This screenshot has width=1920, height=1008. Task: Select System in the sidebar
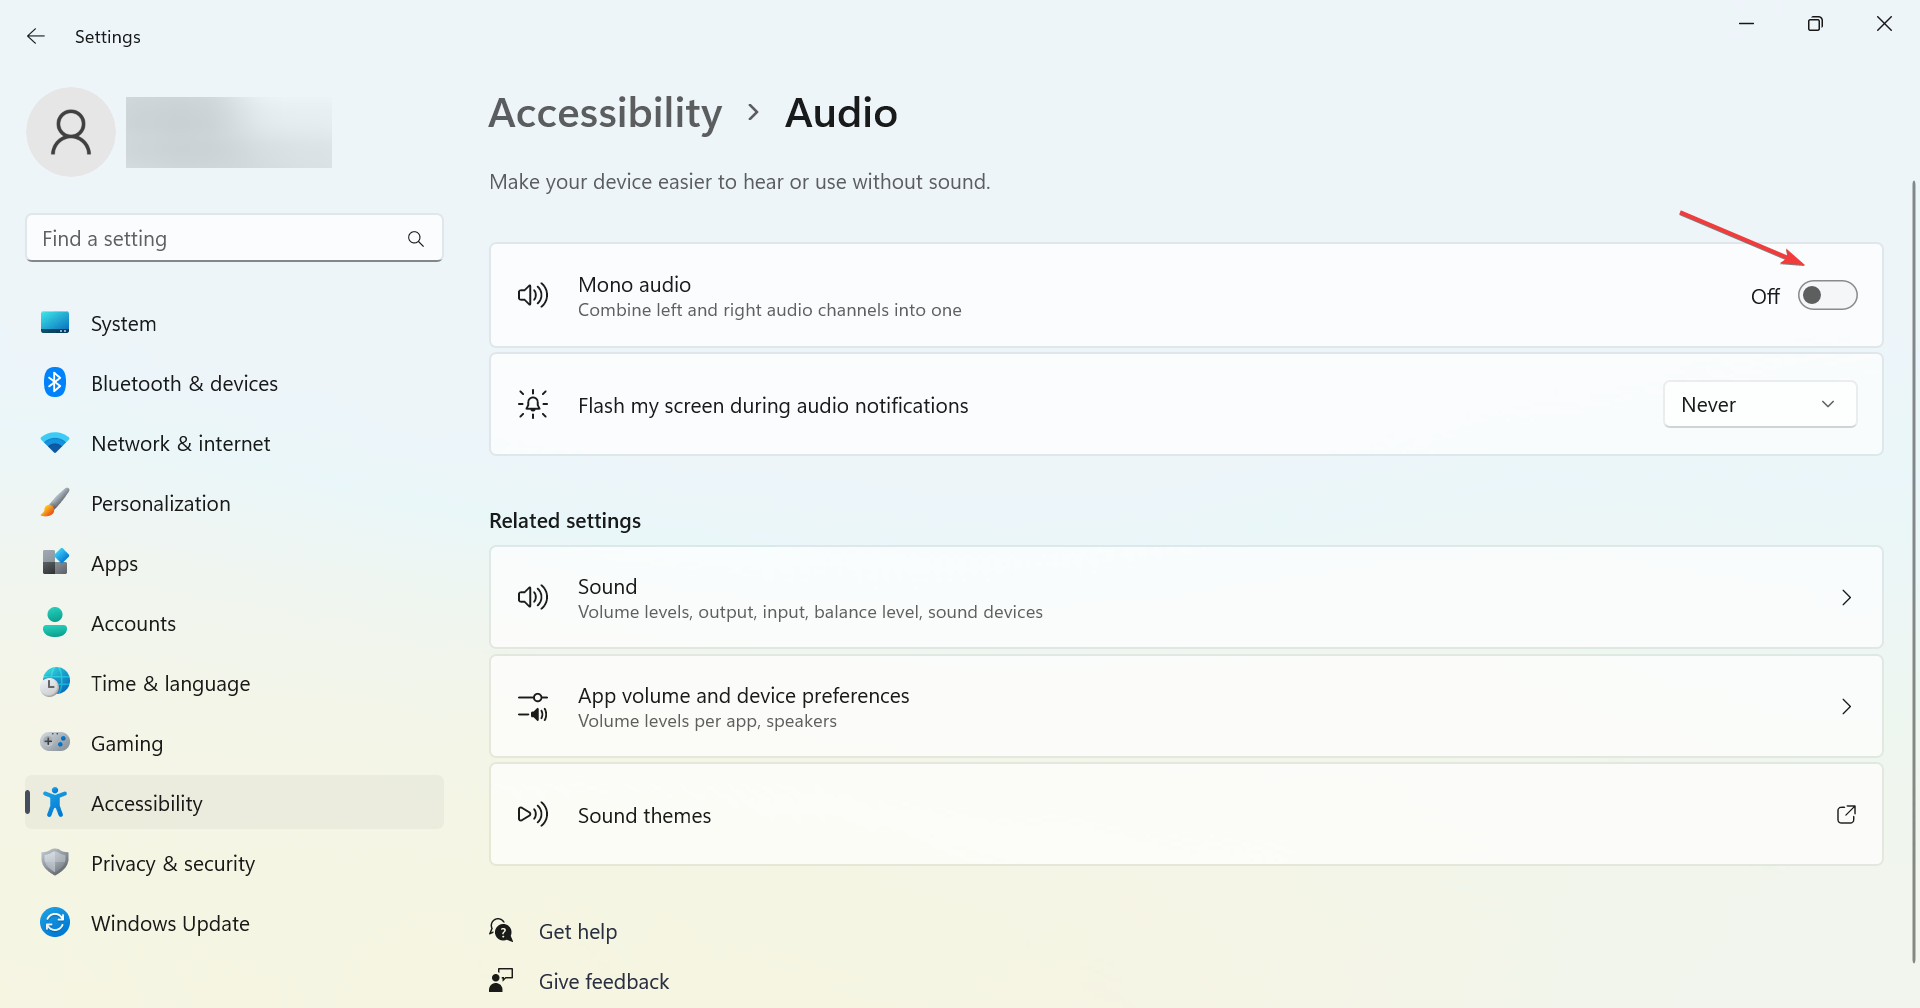point(124,324)
